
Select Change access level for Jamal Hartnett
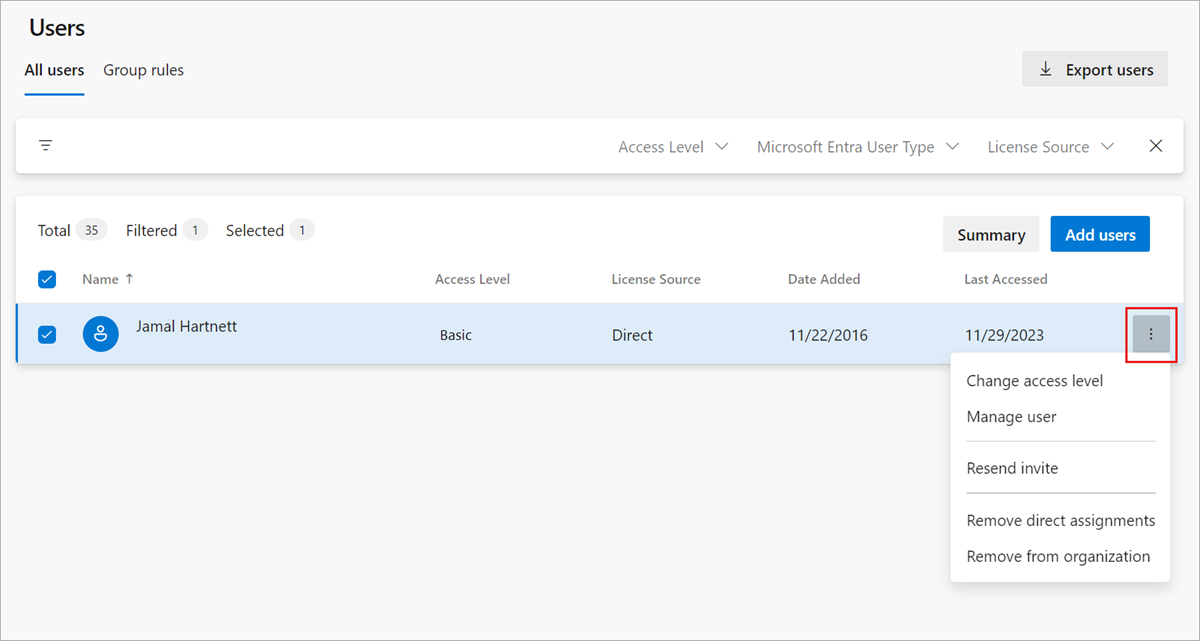pyautogui.click(x=1034, y=380)
